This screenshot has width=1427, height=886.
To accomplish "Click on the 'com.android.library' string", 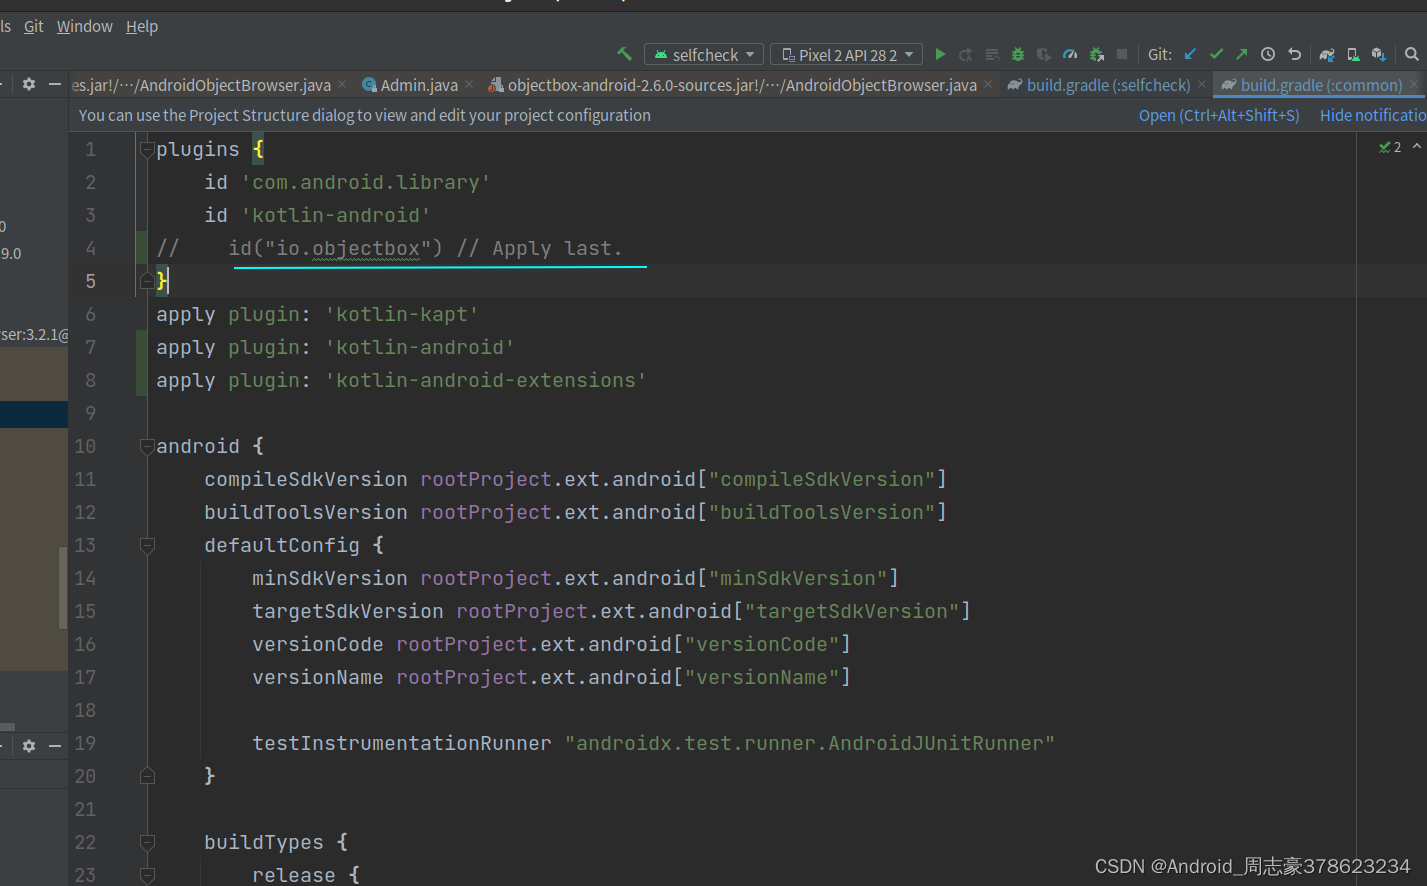I will pos(365,182).
